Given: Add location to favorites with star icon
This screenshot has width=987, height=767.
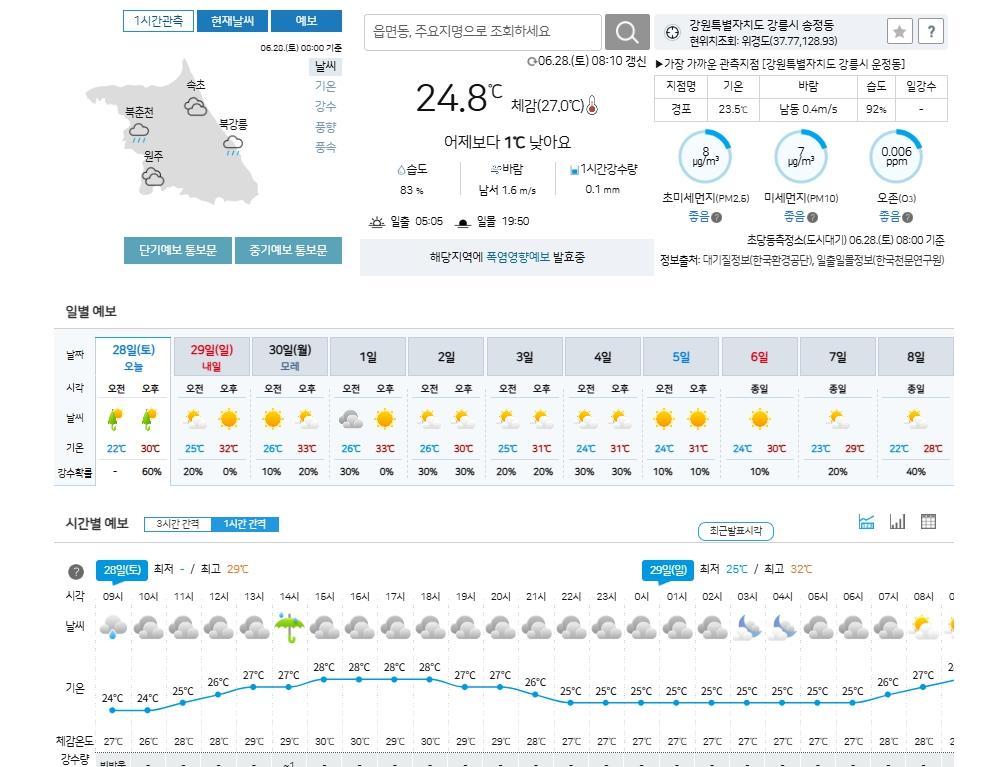Looking at the screenshot, I should click(x=899, y=32).
